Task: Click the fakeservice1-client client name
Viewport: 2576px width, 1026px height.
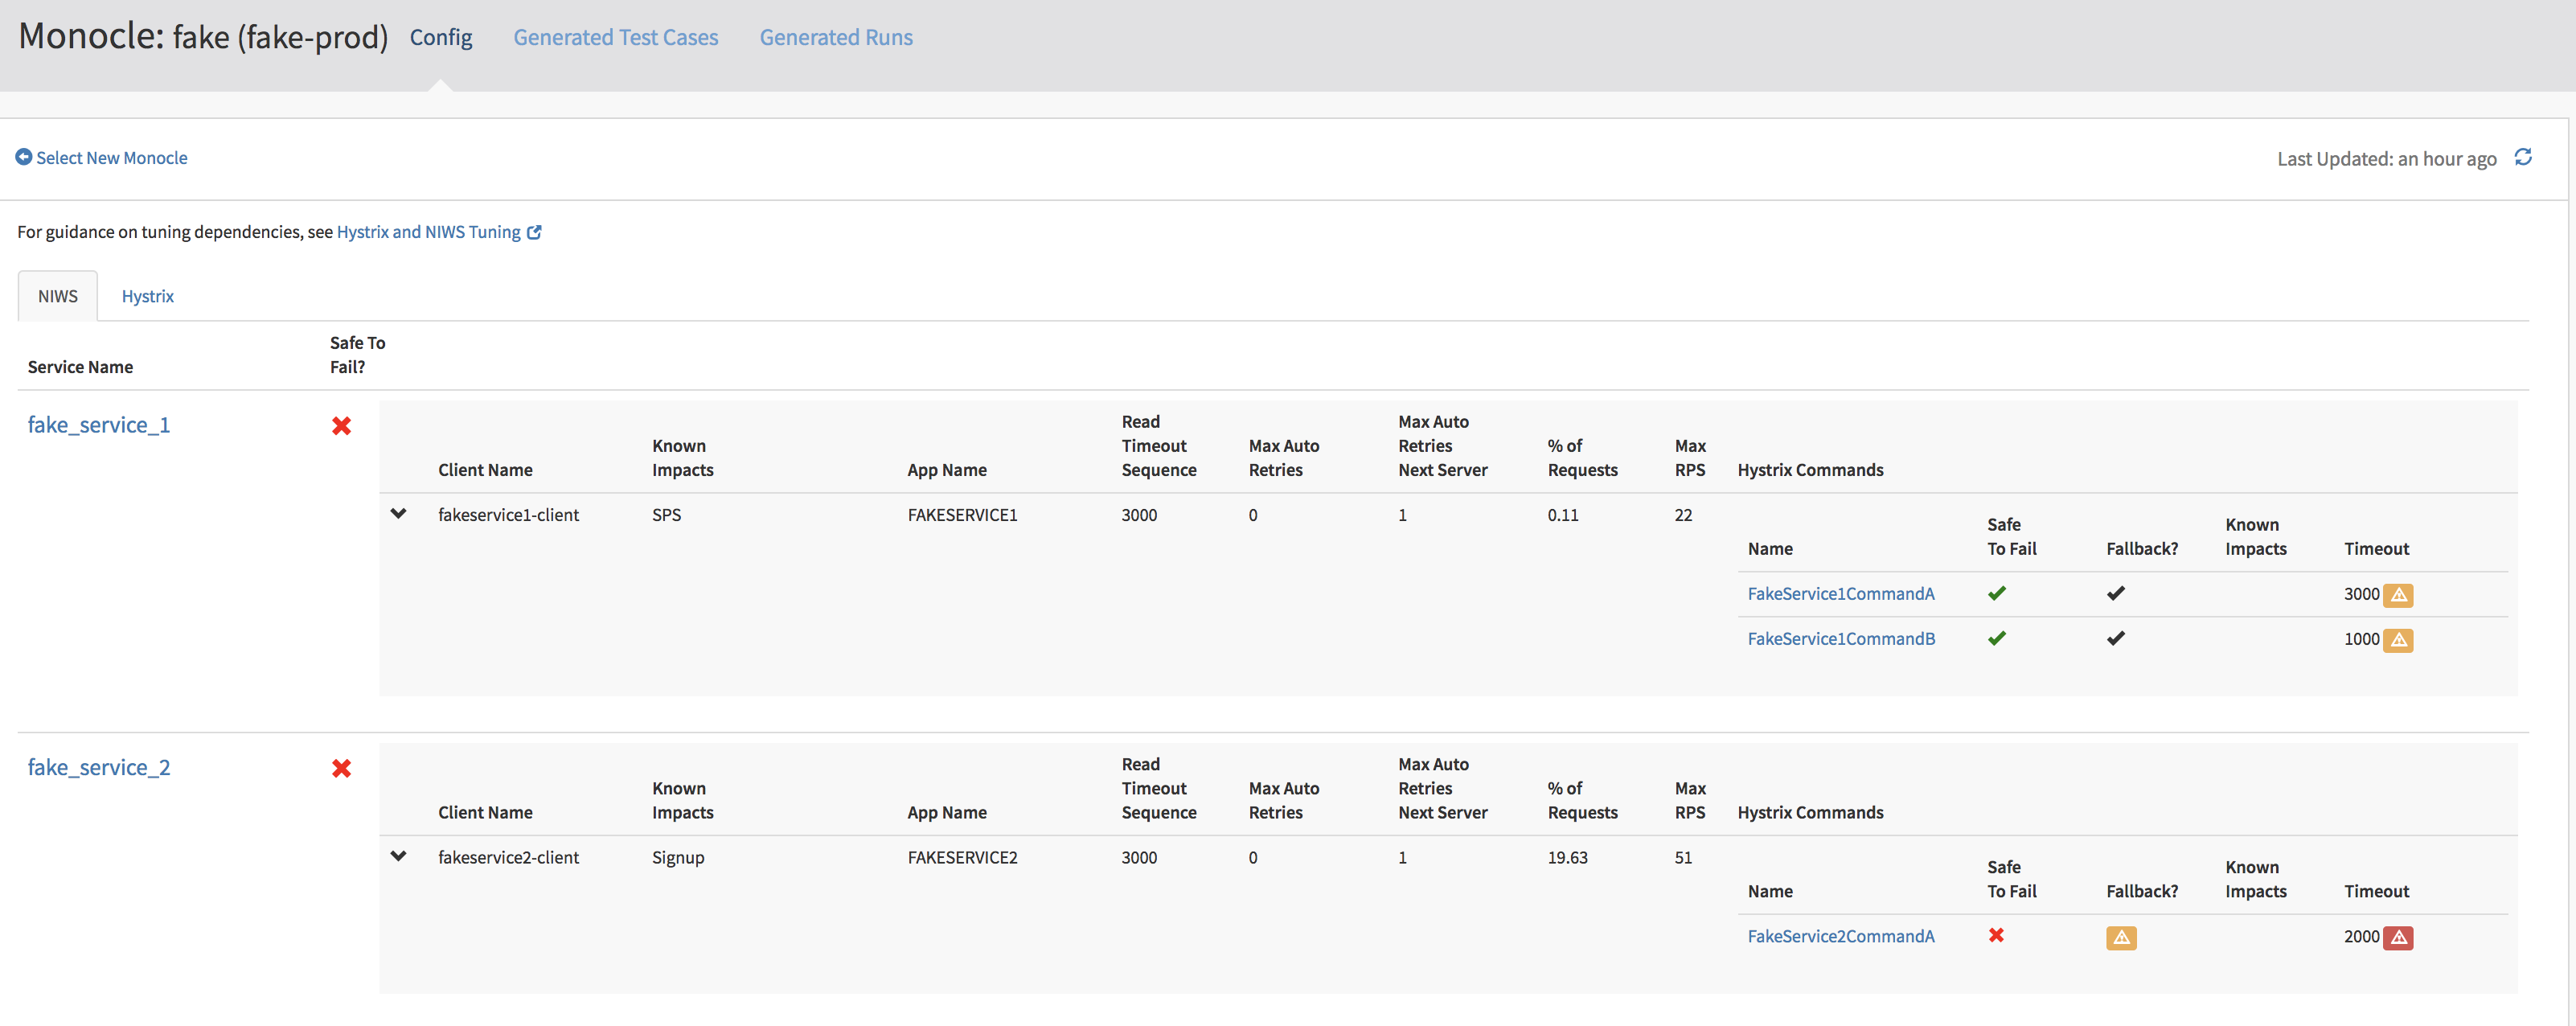Action: click(x=508, y=515)
